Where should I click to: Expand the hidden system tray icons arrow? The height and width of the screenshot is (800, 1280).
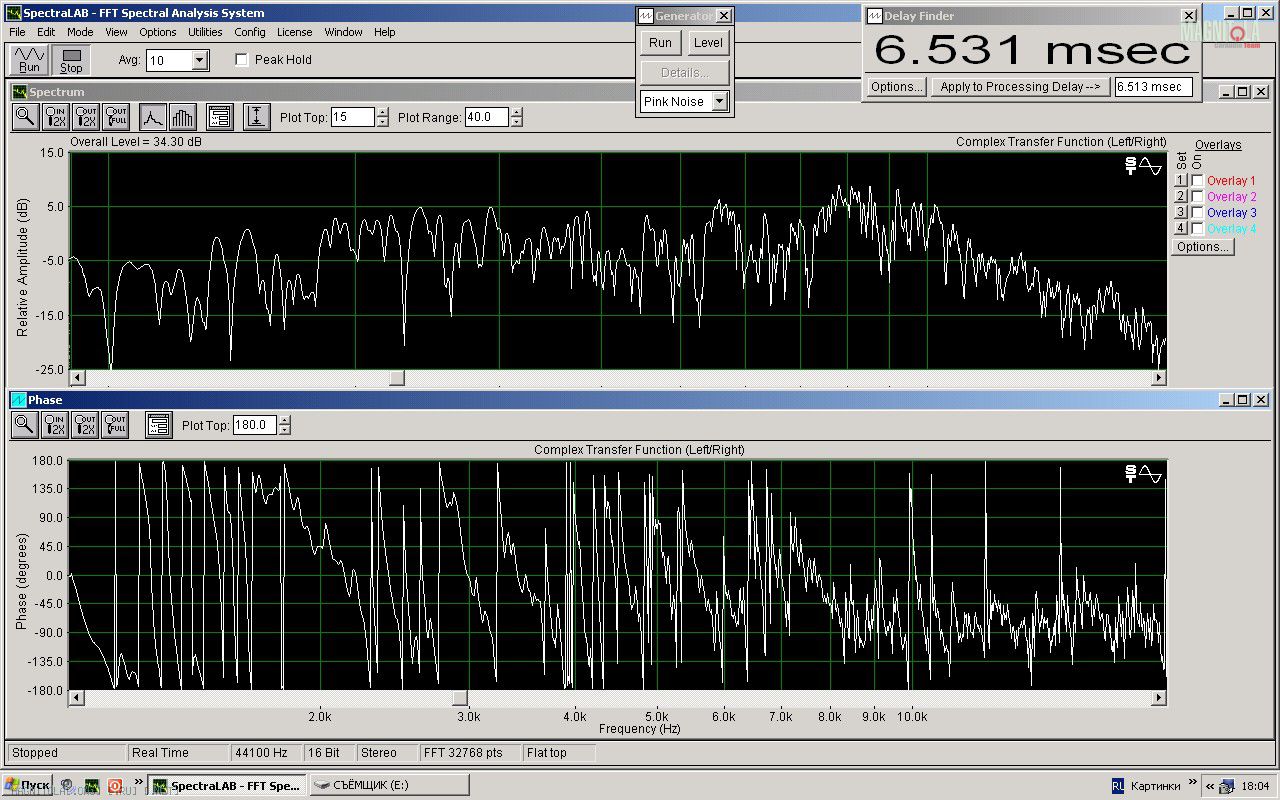point(1209,785)
